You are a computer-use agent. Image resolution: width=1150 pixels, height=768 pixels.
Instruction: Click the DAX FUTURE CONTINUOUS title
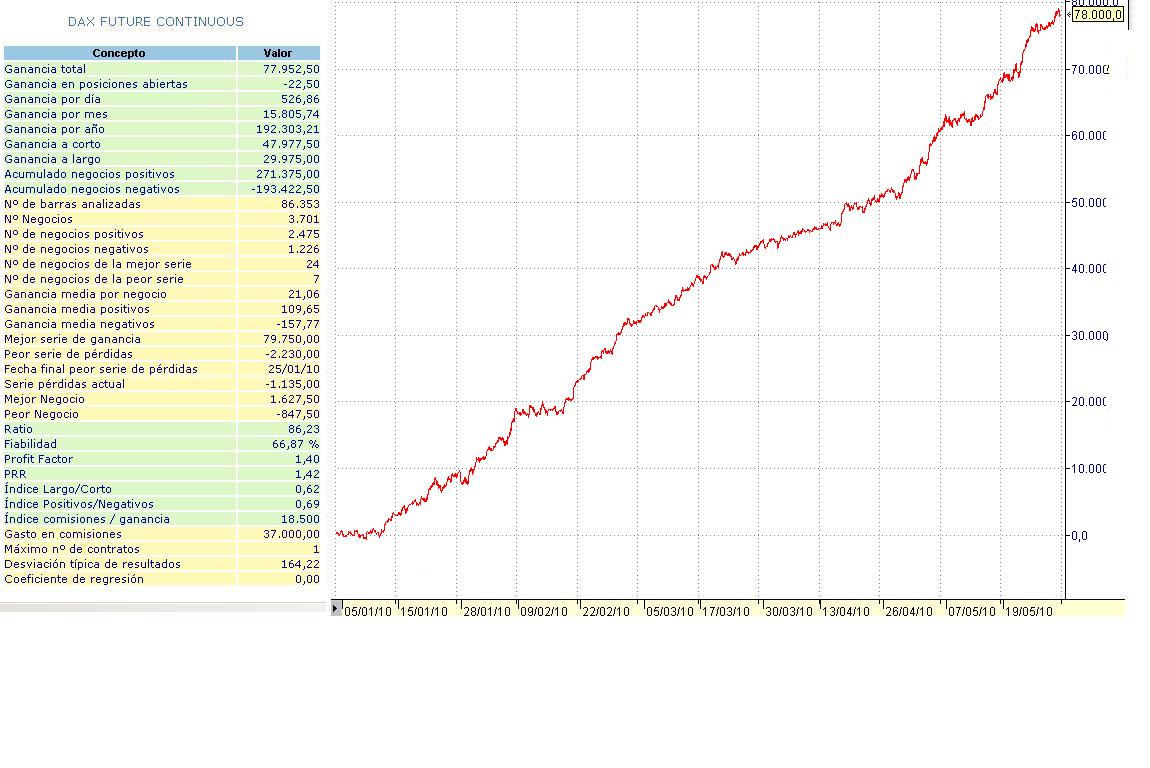[155, 22]
